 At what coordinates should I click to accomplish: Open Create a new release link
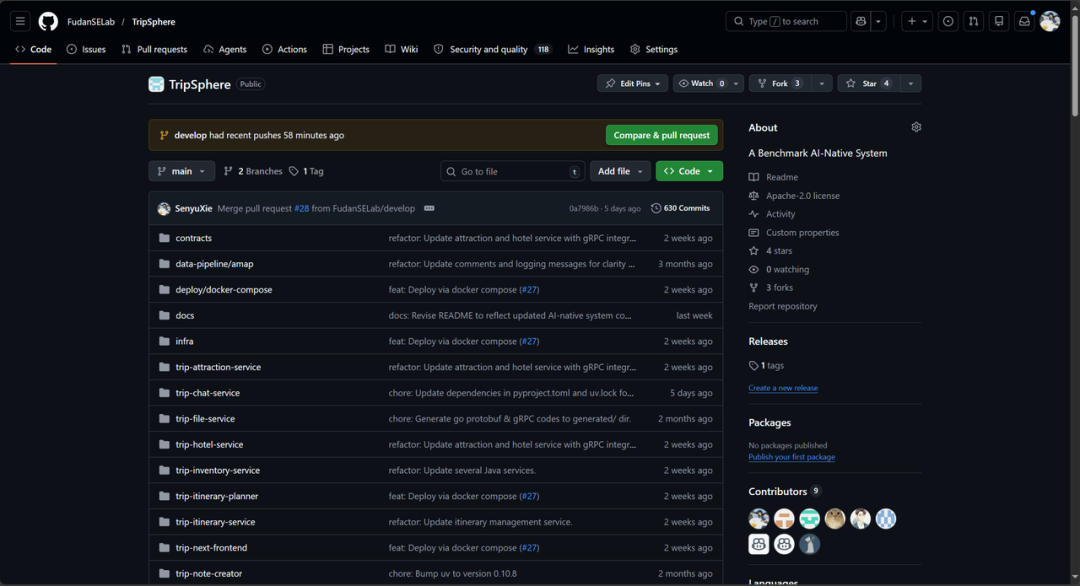coord(783,388)
